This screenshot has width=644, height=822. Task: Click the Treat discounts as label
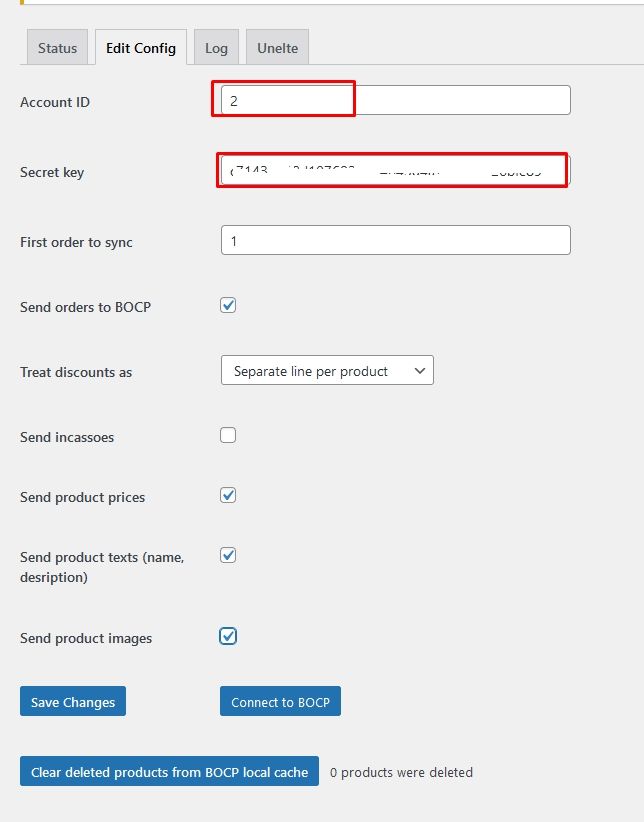click(x=76, y=372)
